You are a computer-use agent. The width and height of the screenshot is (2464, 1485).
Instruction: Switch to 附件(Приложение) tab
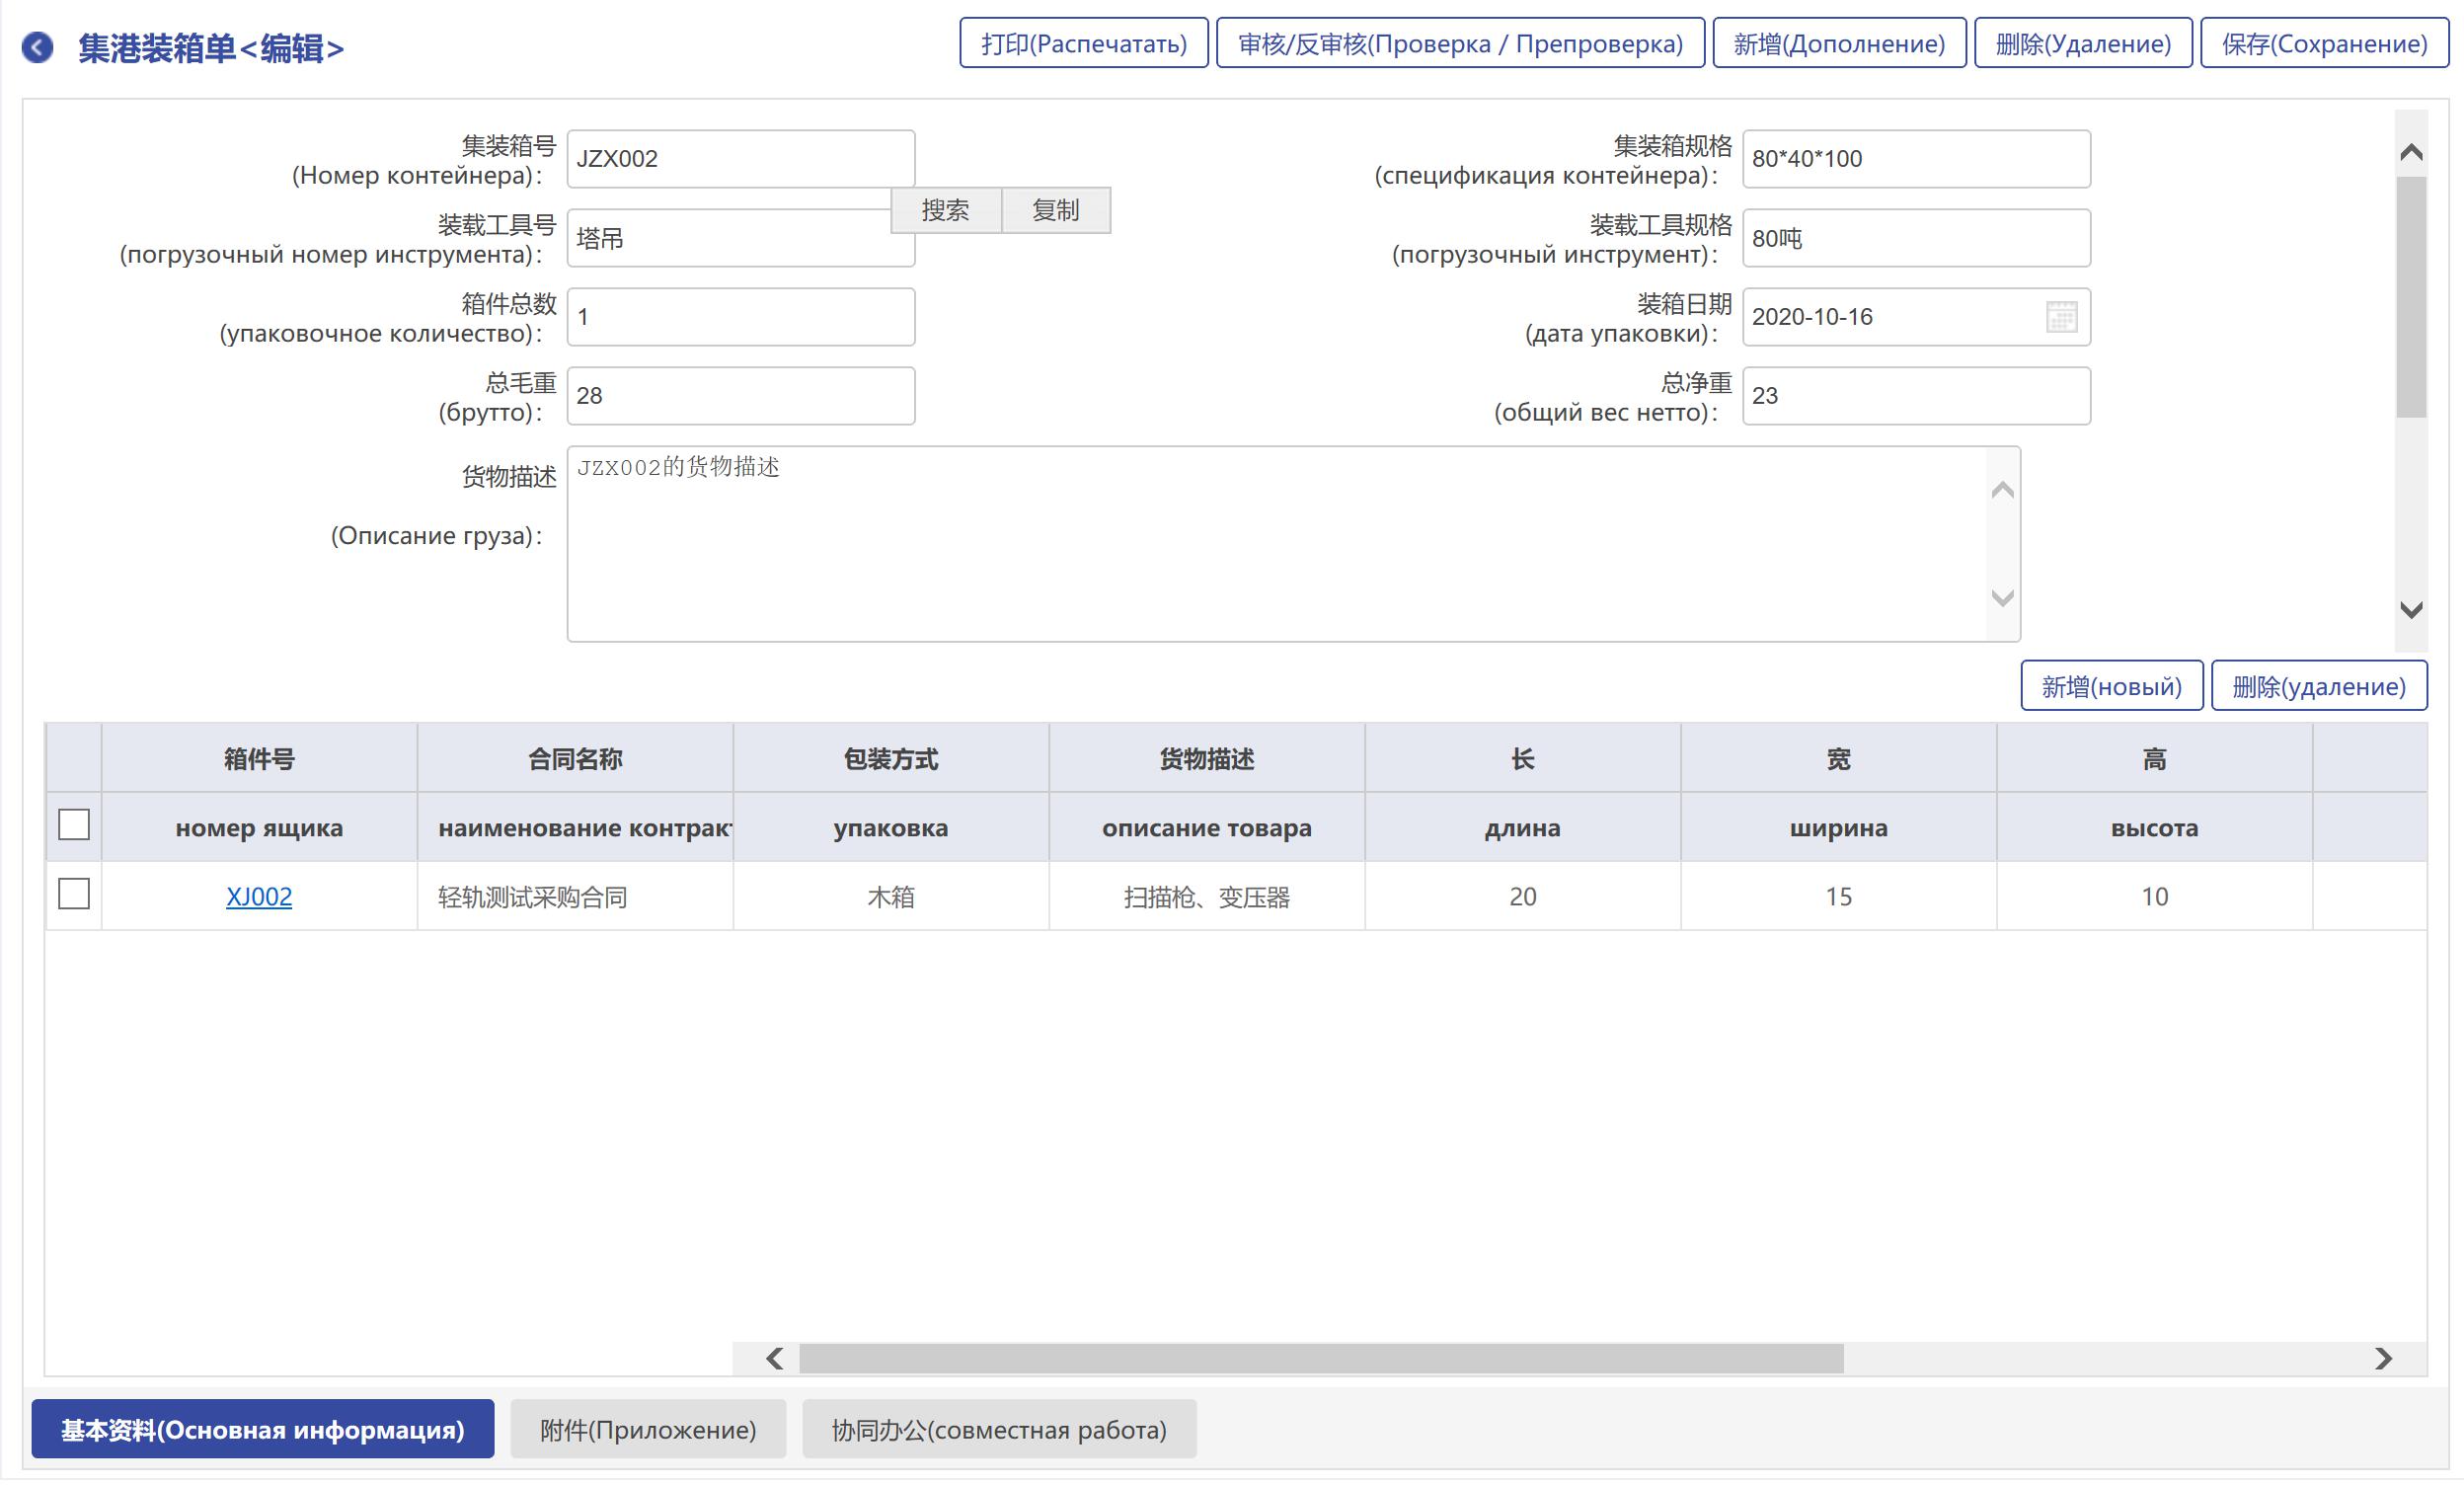[x=647, y=1429]
